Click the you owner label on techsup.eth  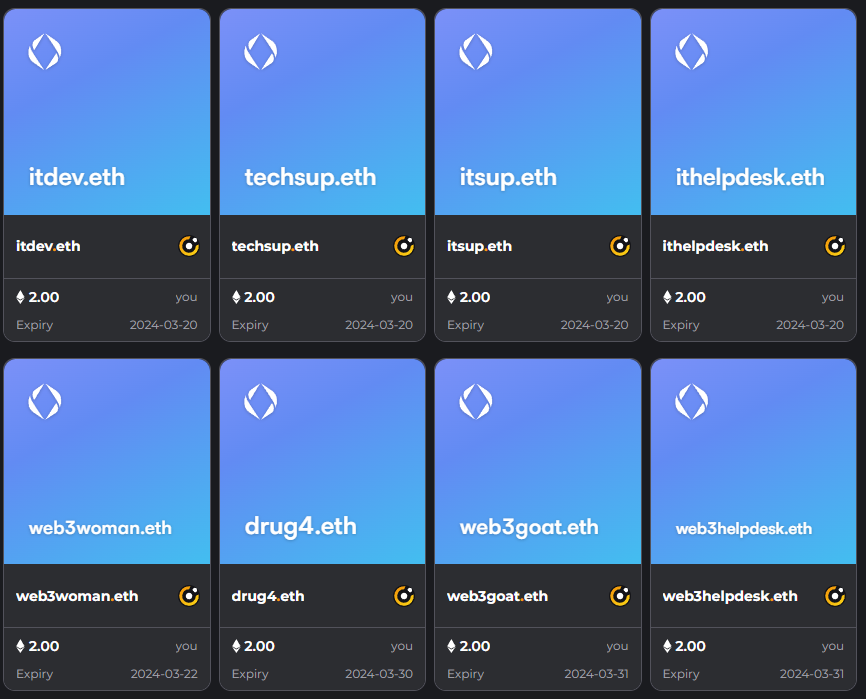pos(401,297)
